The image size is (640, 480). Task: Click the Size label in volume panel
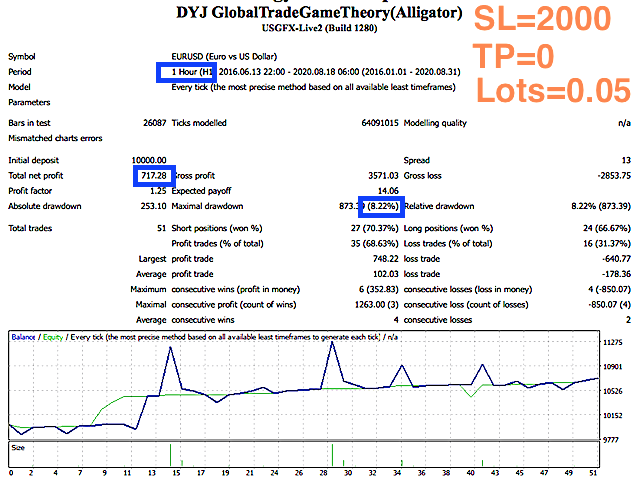tap(18, 448)
